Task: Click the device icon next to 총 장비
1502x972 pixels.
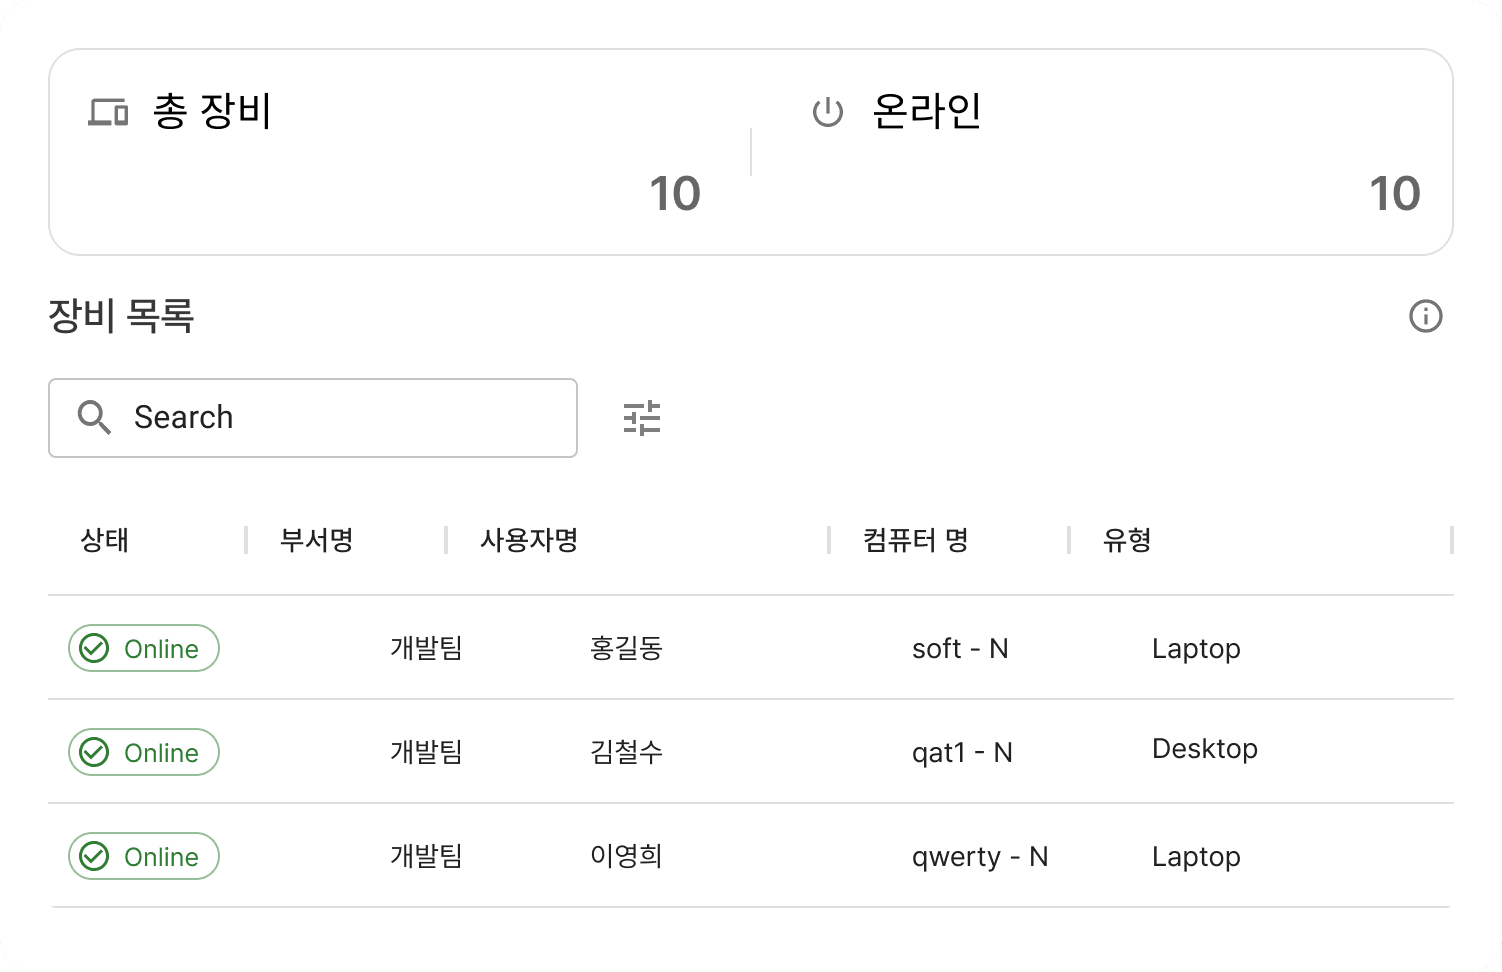Action: pyautogui.click(x=108, y=111)
